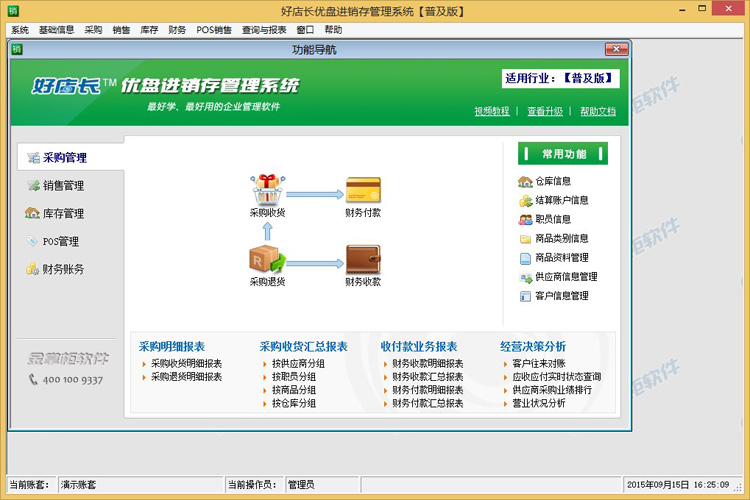The width and height of the screenshot is (750, 500).
Task: Open the 财务 menu
Action: coord(177,30)
